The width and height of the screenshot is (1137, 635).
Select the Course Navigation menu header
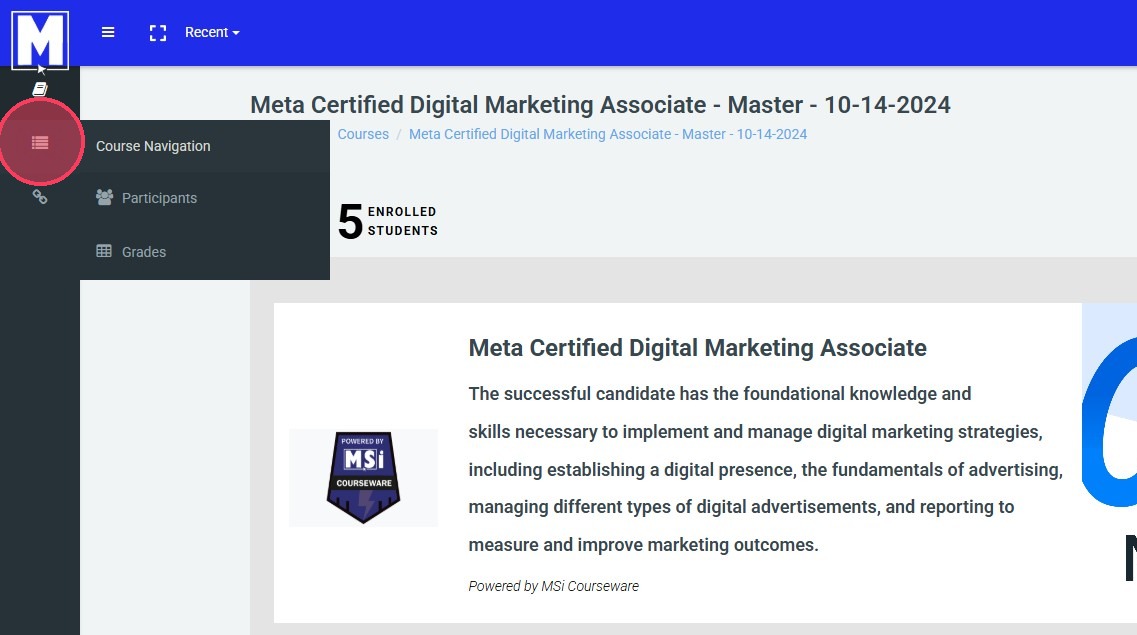[x=153, y=146]
